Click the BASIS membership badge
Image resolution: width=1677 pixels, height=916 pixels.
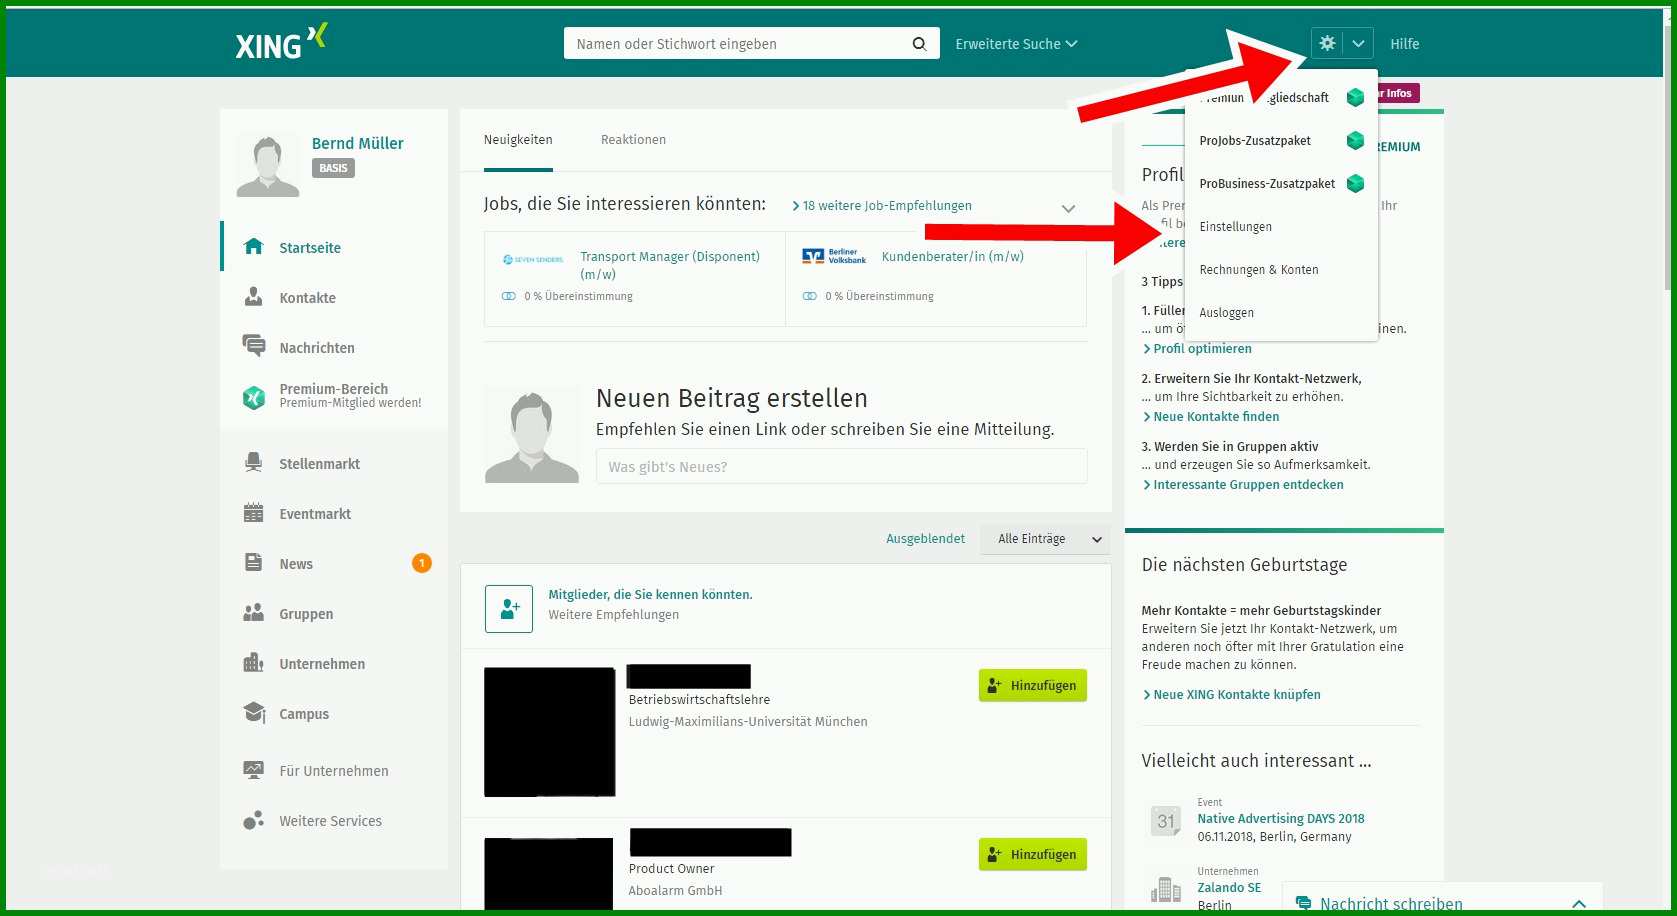(333, 168)
